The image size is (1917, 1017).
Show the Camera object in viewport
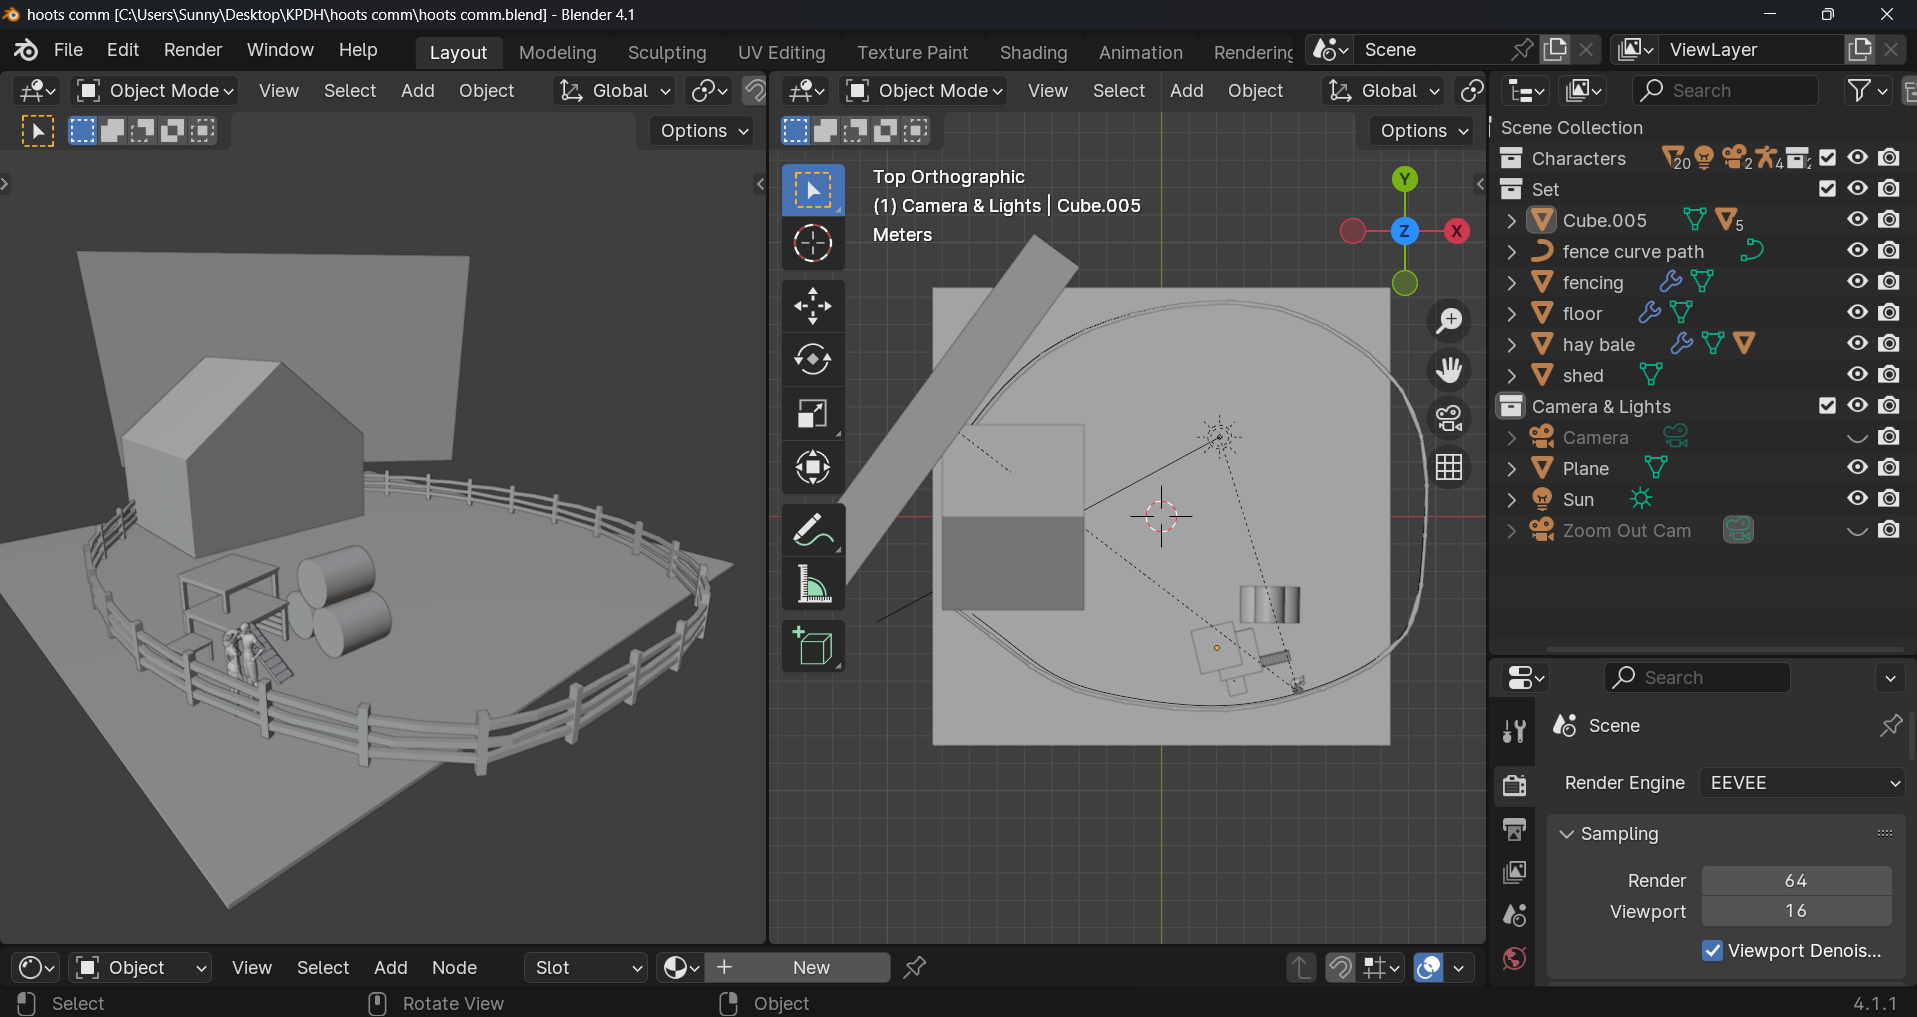(1857, 437)
